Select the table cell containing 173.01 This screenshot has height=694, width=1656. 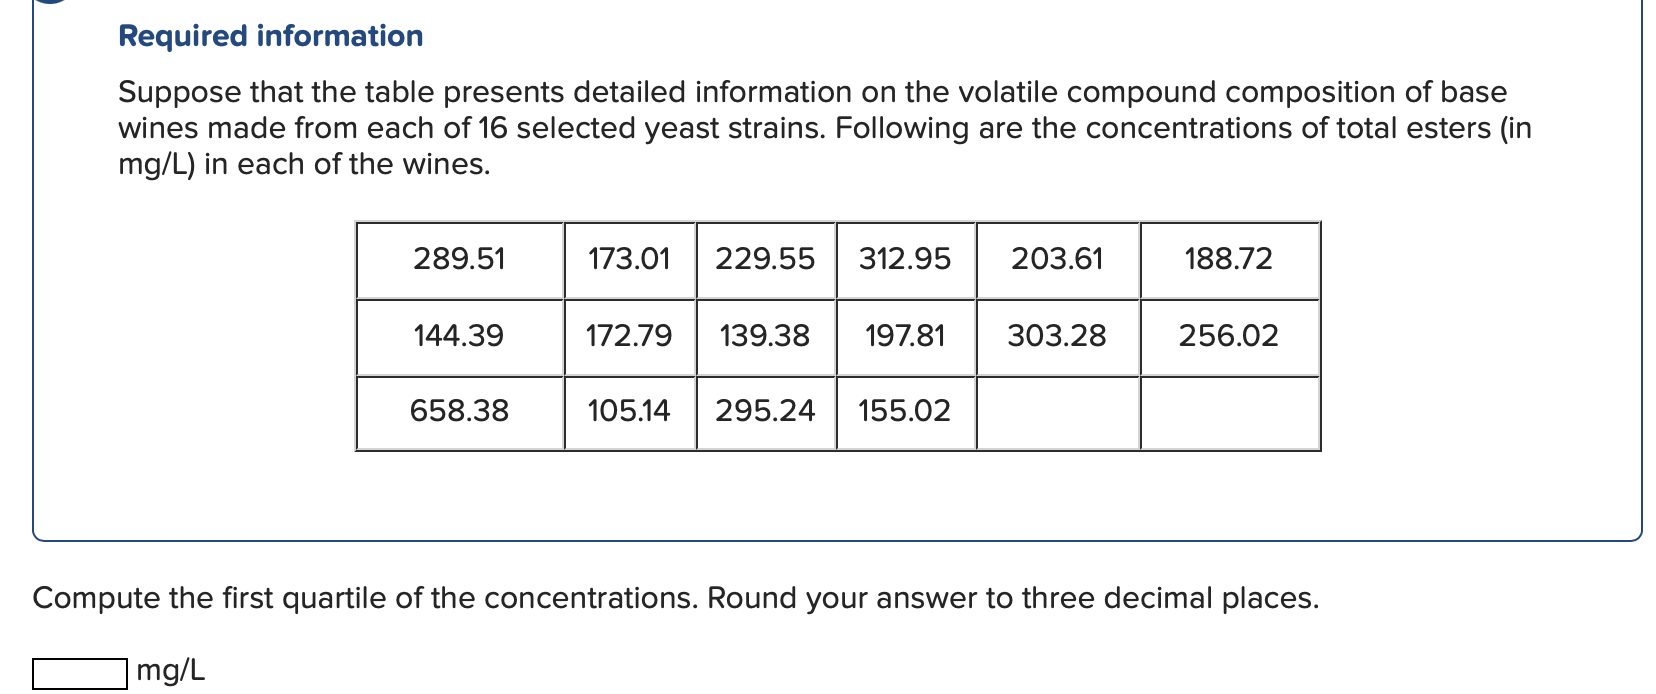click(631, 259)
